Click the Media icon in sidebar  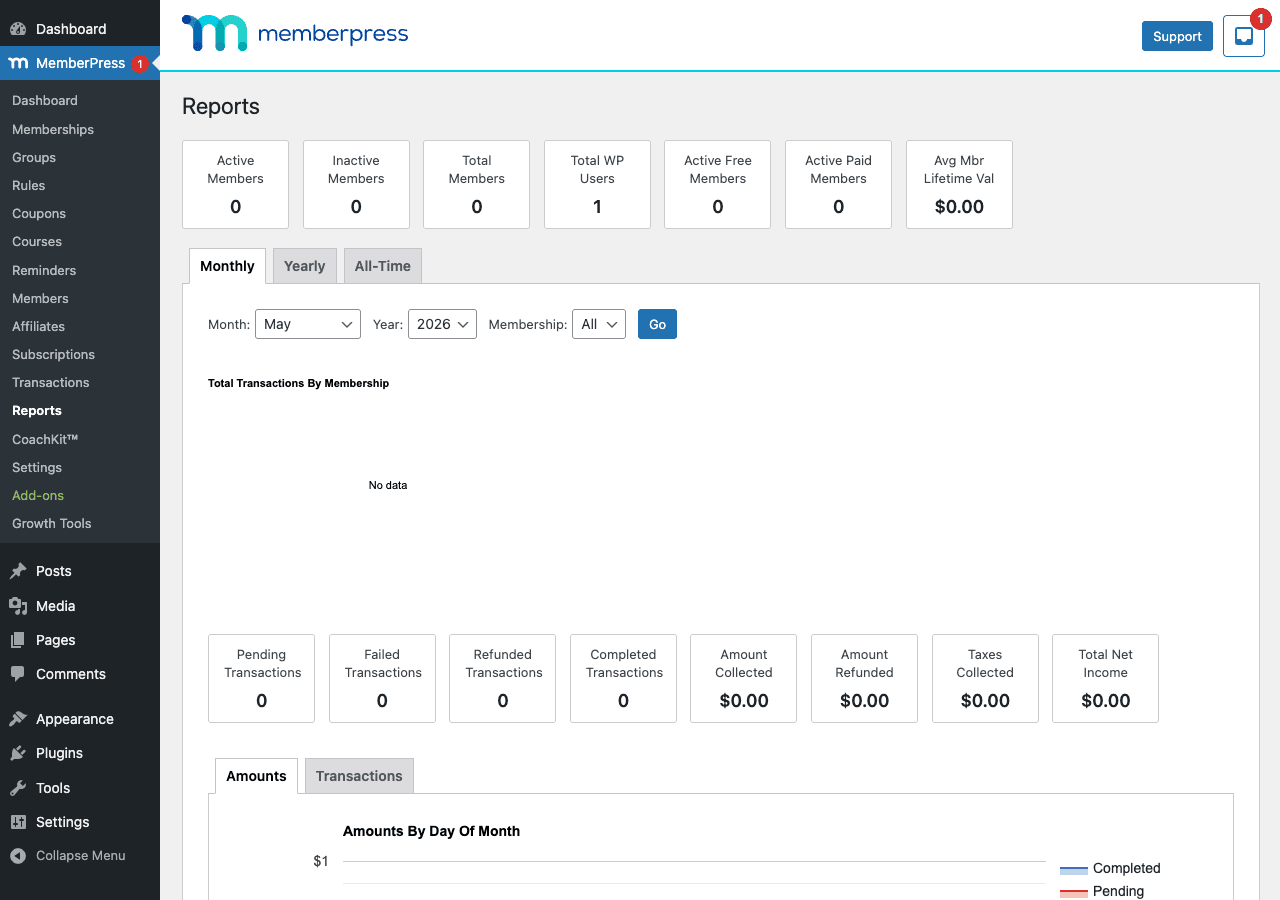pyautogui.click(x=18, y=606)
